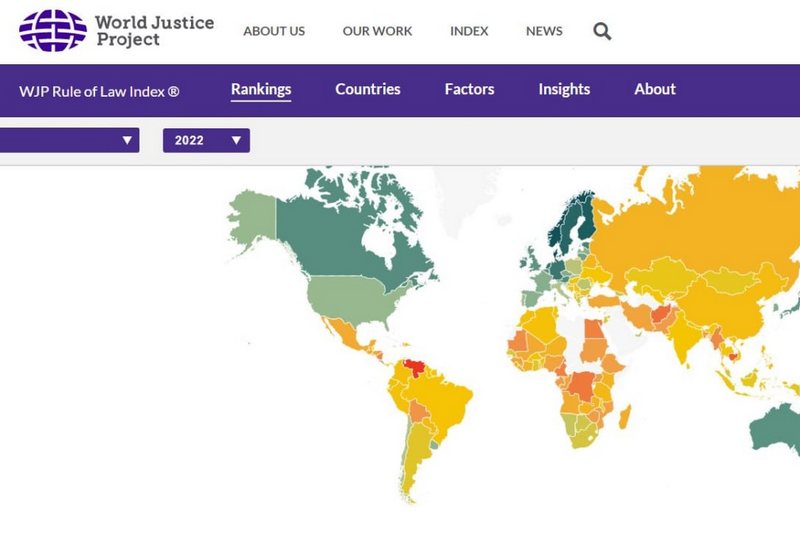Viewport: 800px width, 533px height.
Task: Click the WJP Rule of Law Index title
Action: click(99, 90)
